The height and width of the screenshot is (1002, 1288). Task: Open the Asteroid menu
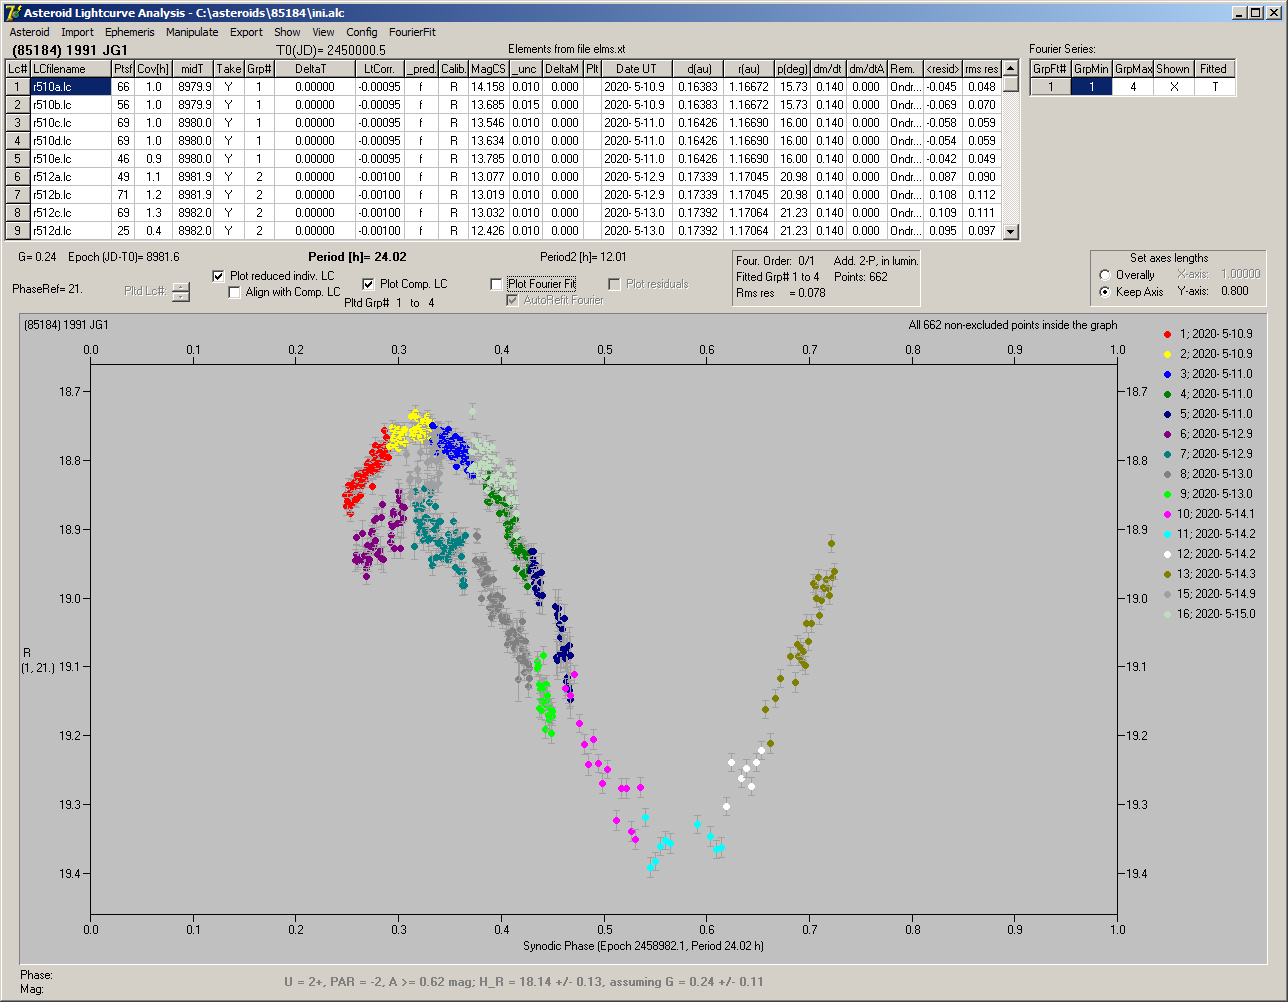point(29,32)
